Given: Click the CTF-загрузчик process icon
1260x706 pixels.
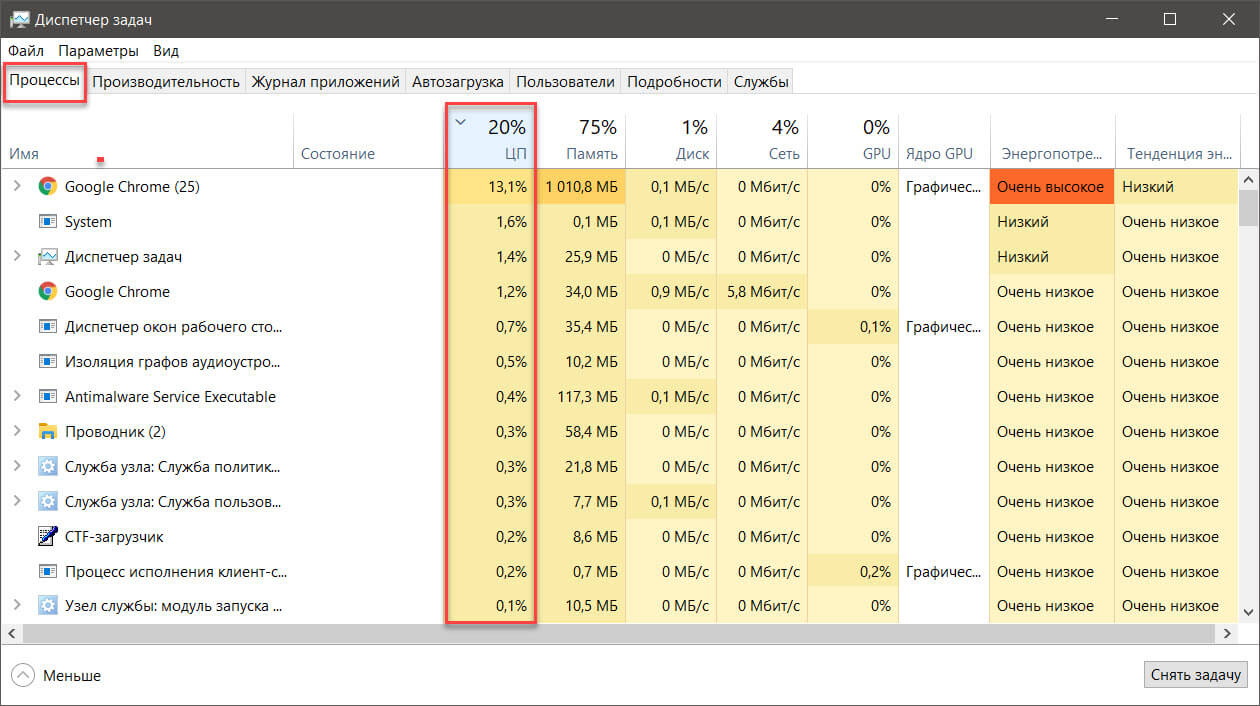Looking at the screenshot, I should click(x=47, y=537).
